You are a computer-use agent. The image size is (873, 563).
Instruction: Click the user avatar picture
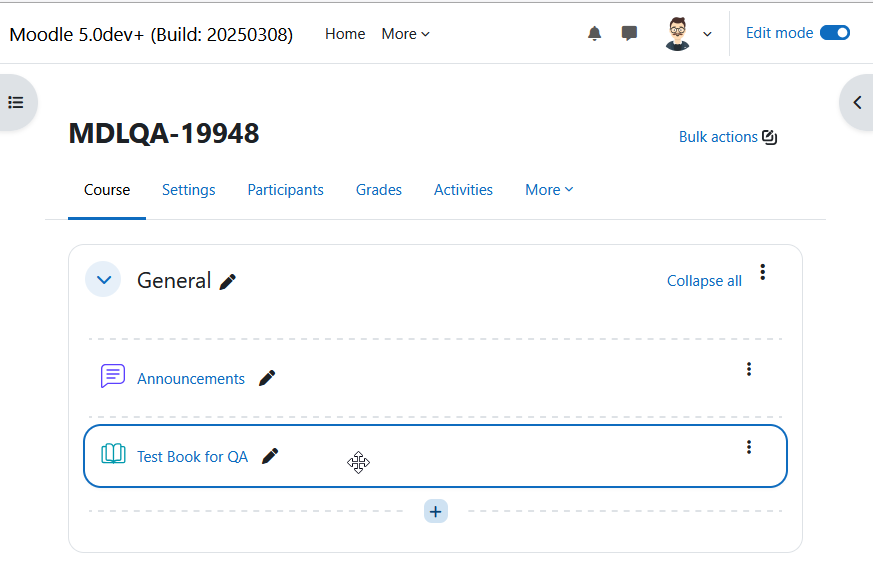point(677,34)
